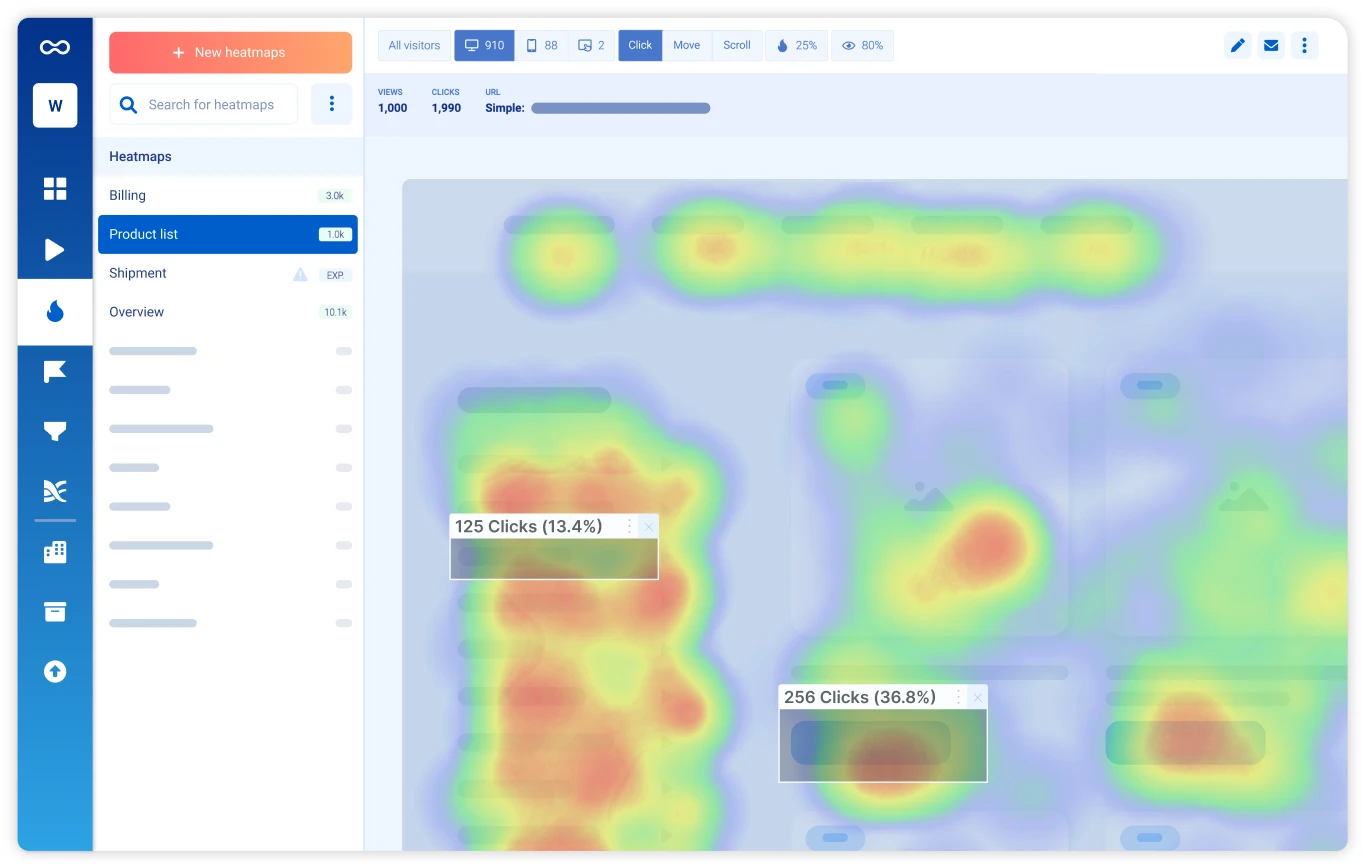Select desktop visitors filter showing 910

pyautogui.click(x=484, y=45)
